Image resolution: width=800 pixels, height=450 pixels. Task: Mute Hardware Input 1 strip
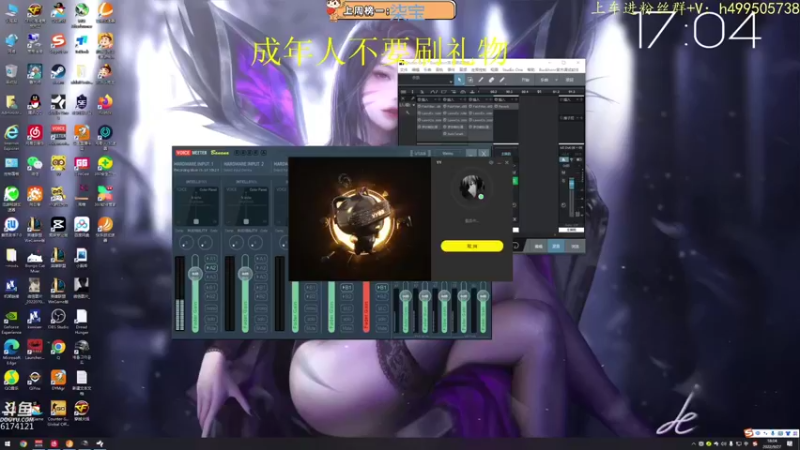[211, 329]
